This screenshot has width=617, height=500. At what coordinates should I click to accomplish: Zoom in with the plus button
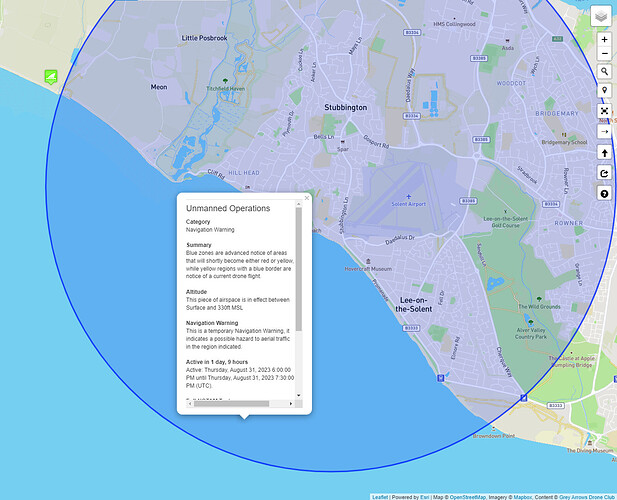[x=604, y=39]
